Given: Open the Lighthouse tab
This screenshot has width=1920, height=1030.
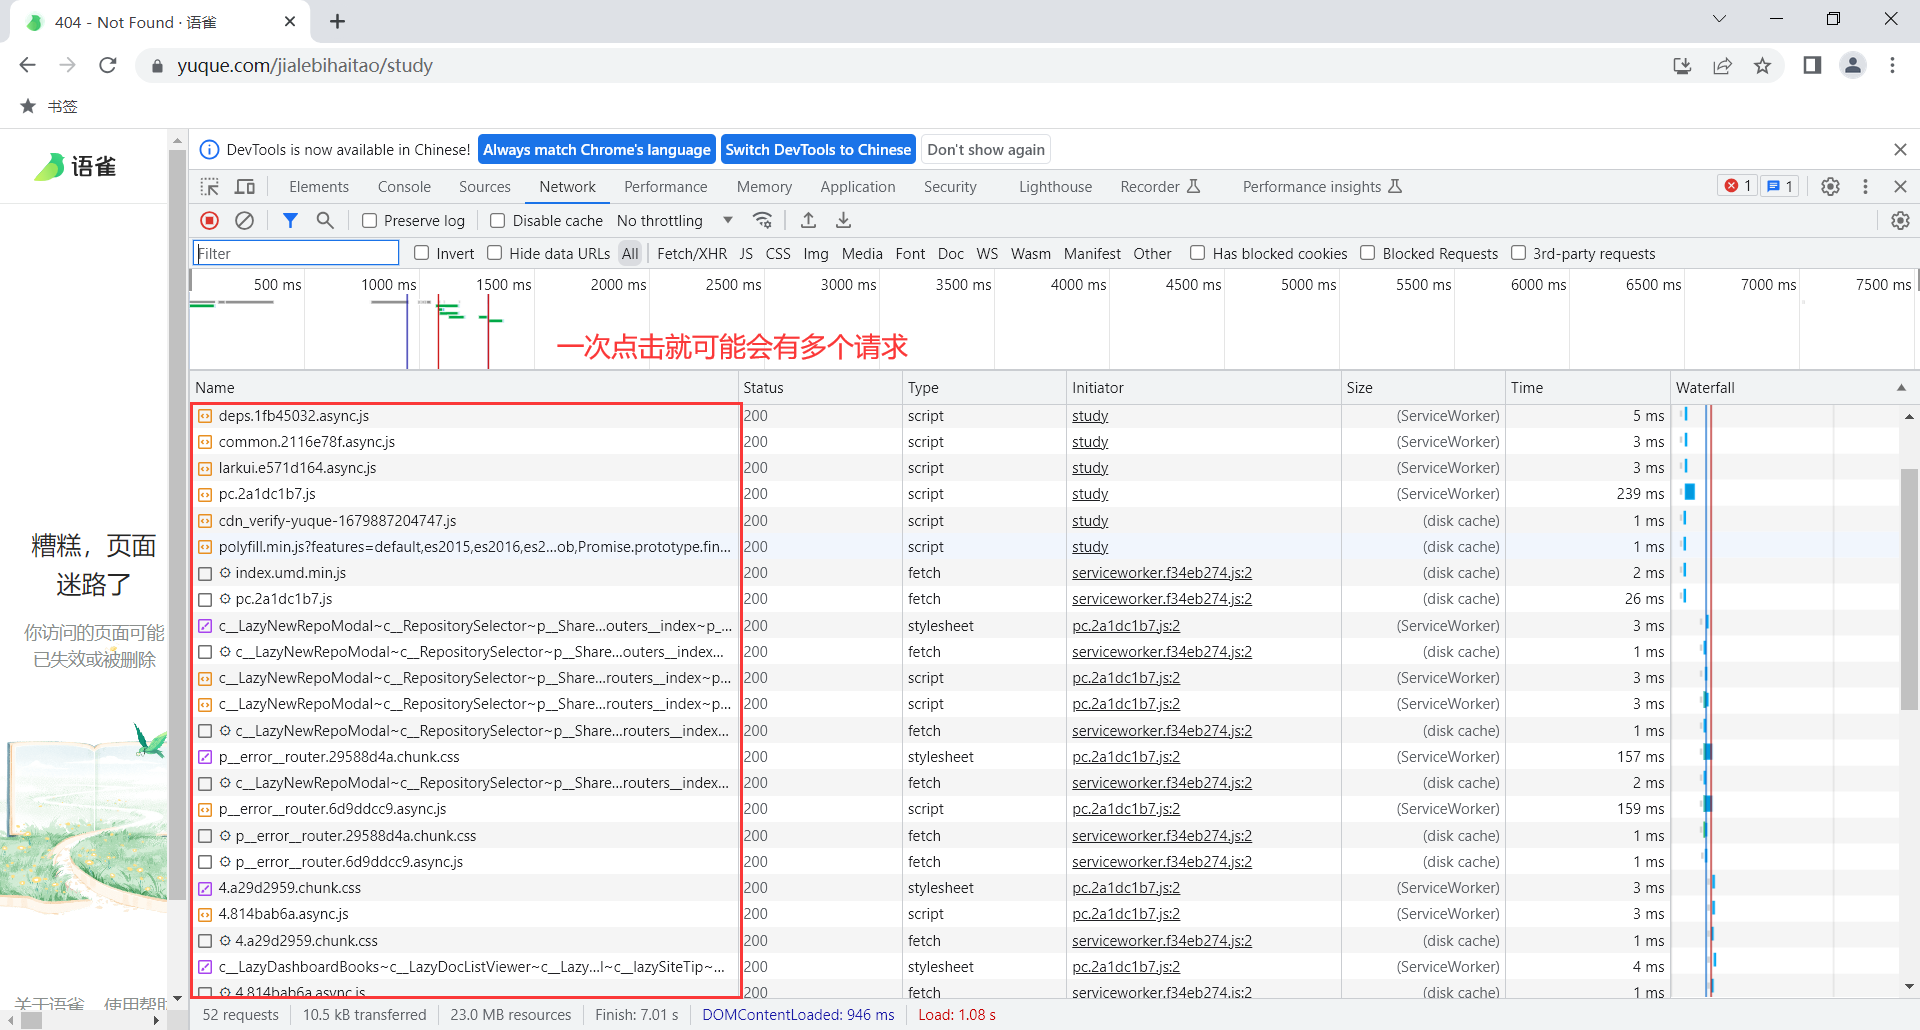Looking at the screenshot, I should [1055, 186].
